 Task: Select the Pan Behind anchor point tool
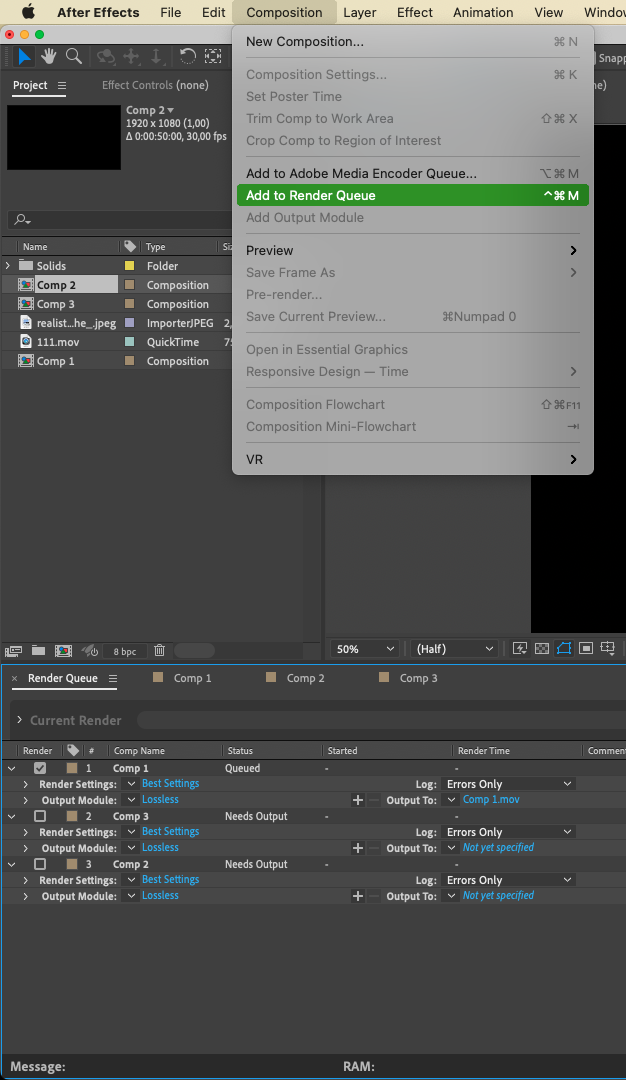213,56
